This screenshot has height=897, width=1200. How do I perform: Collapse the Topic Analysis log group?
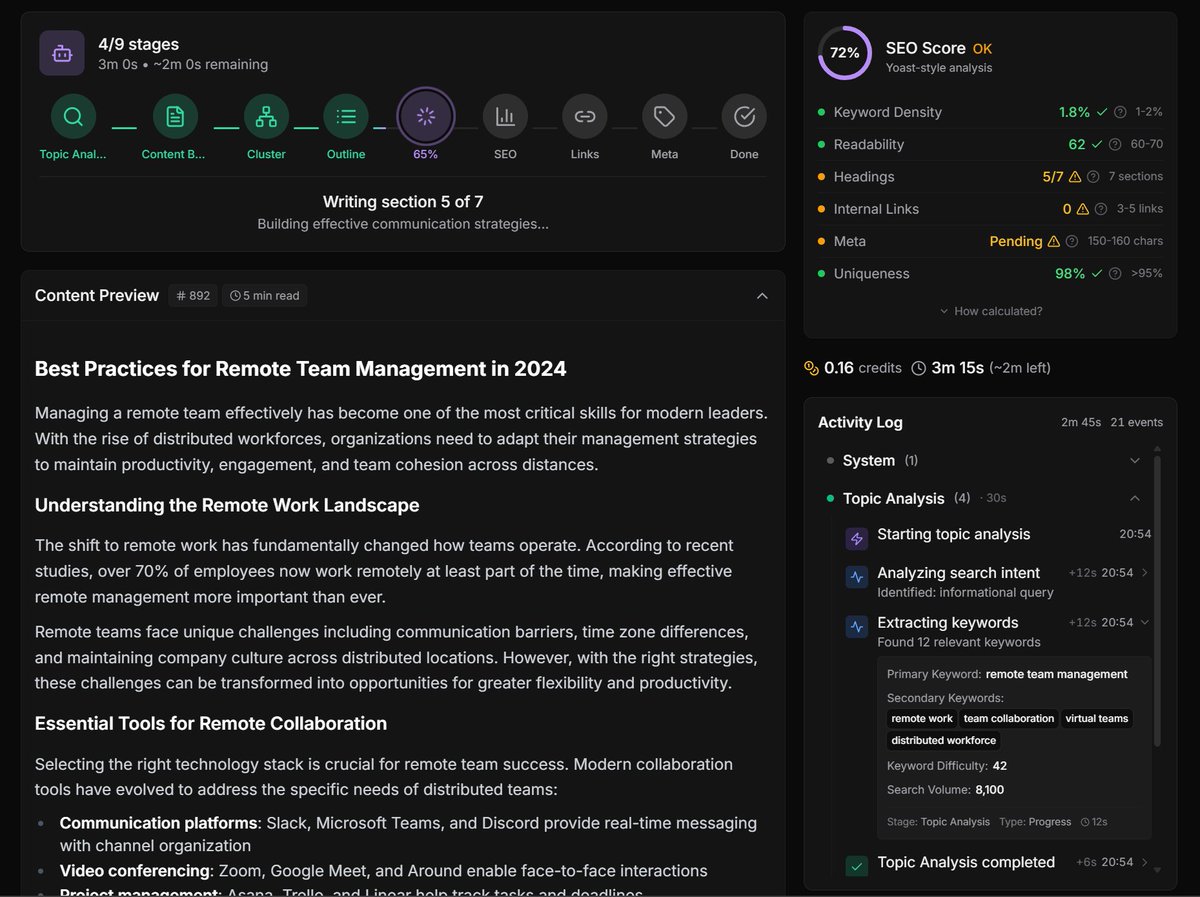coord(1134,498)
